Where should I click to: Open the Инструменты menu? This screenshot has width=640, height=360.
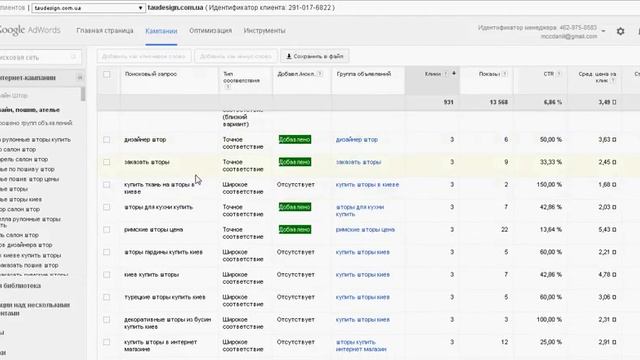point(264,31)
